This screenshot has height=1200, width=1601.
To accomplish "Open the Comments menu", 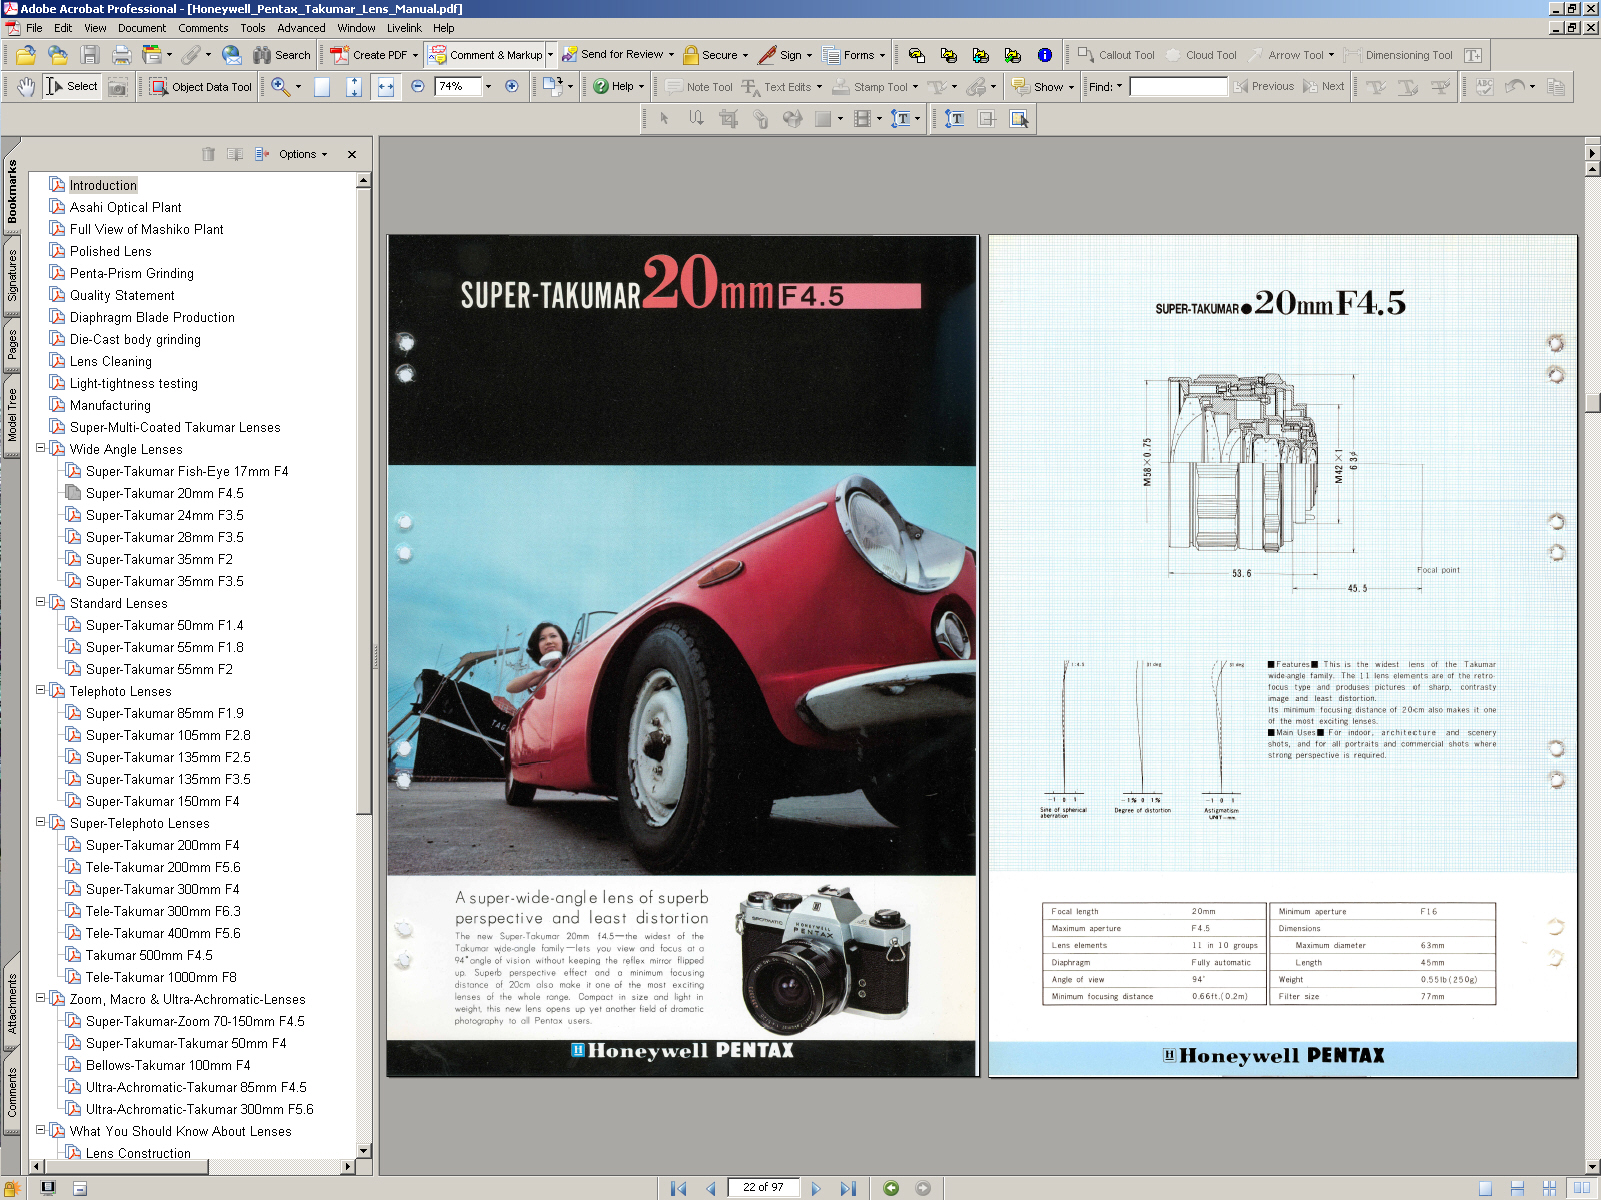I will [203, 28].
